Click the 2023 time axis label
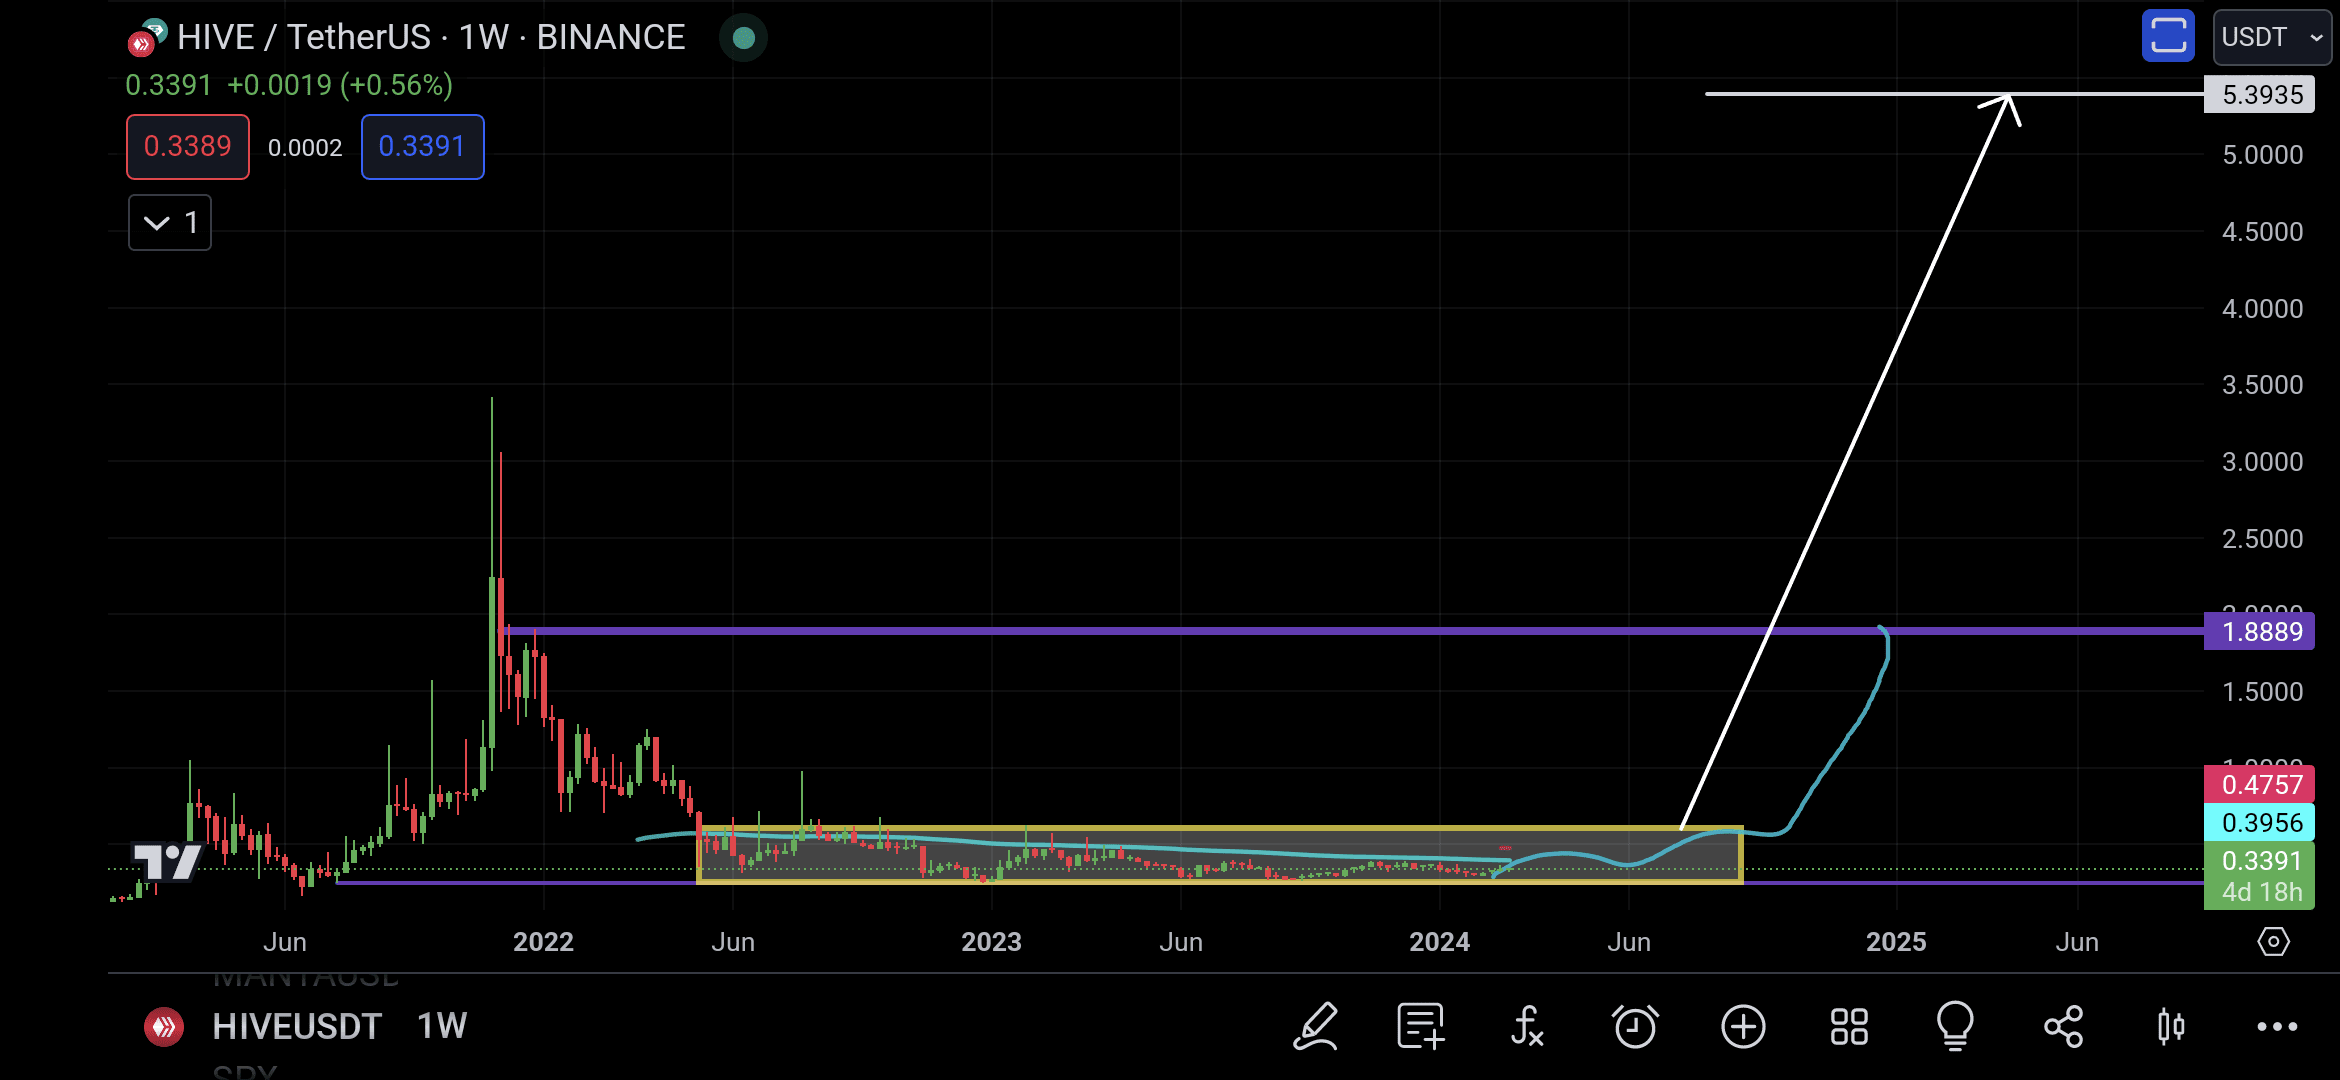2340x1080 pixels. coord(991,942)
